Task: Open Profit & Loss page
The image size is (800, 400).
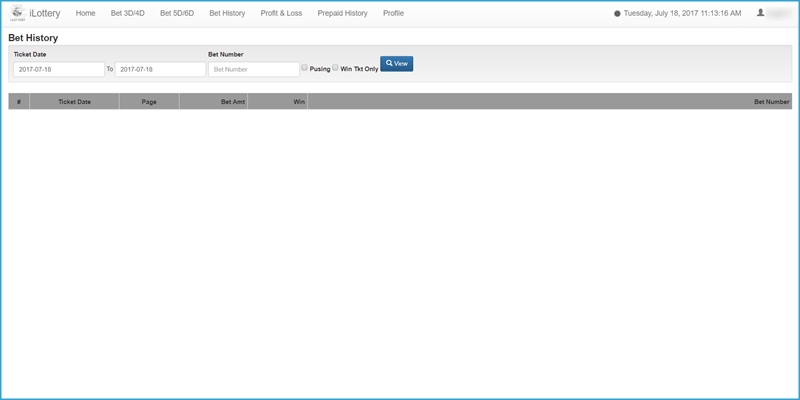Action: 281,13
